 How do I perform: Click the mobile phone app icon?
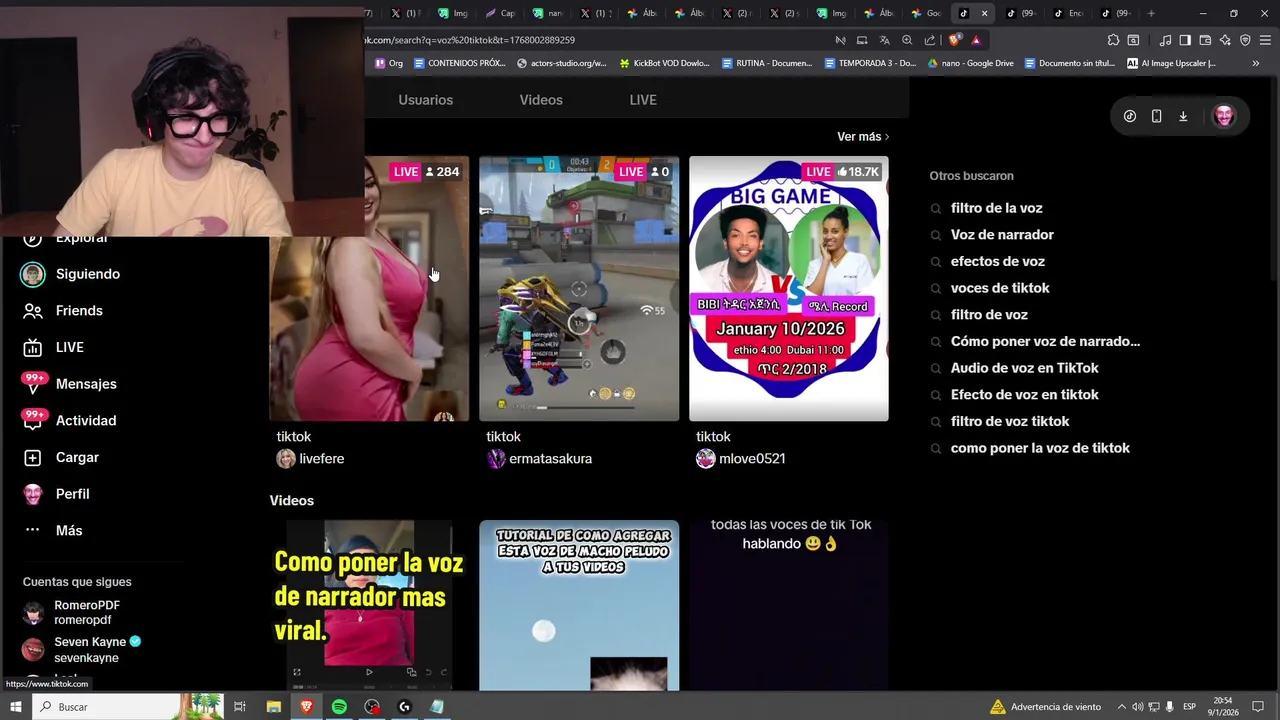tap(1156, 116)
